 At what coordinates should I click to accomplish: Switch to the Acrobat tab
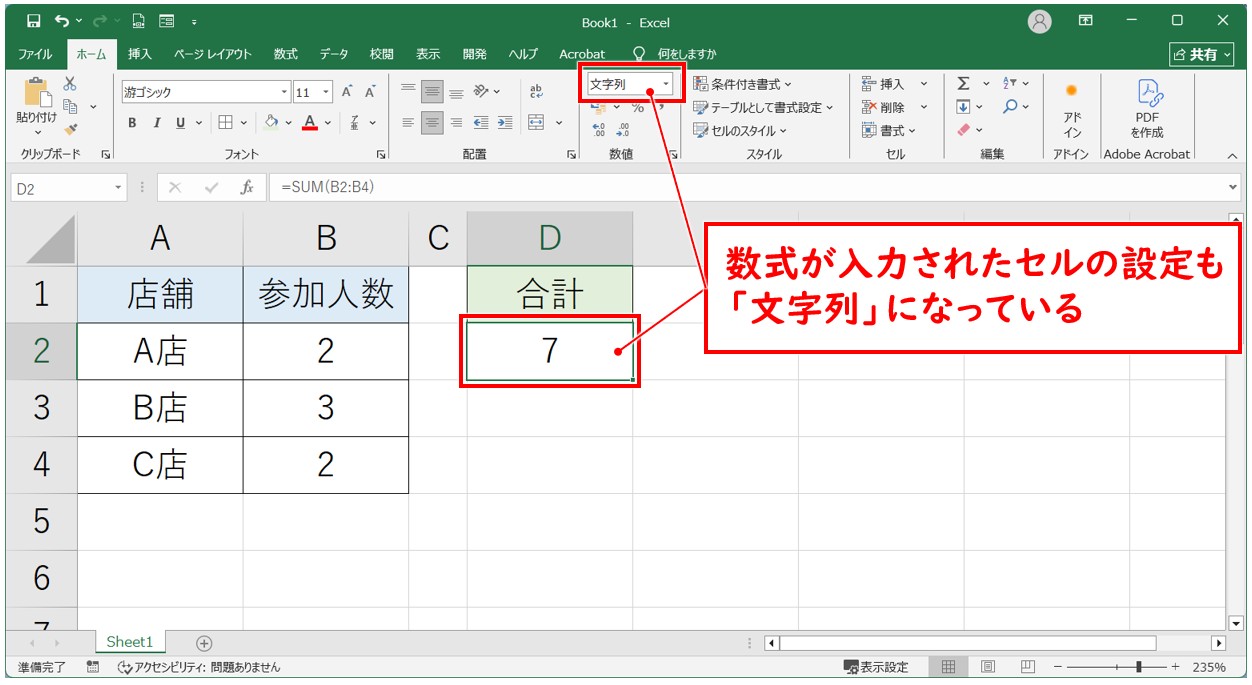coord(582,54)
